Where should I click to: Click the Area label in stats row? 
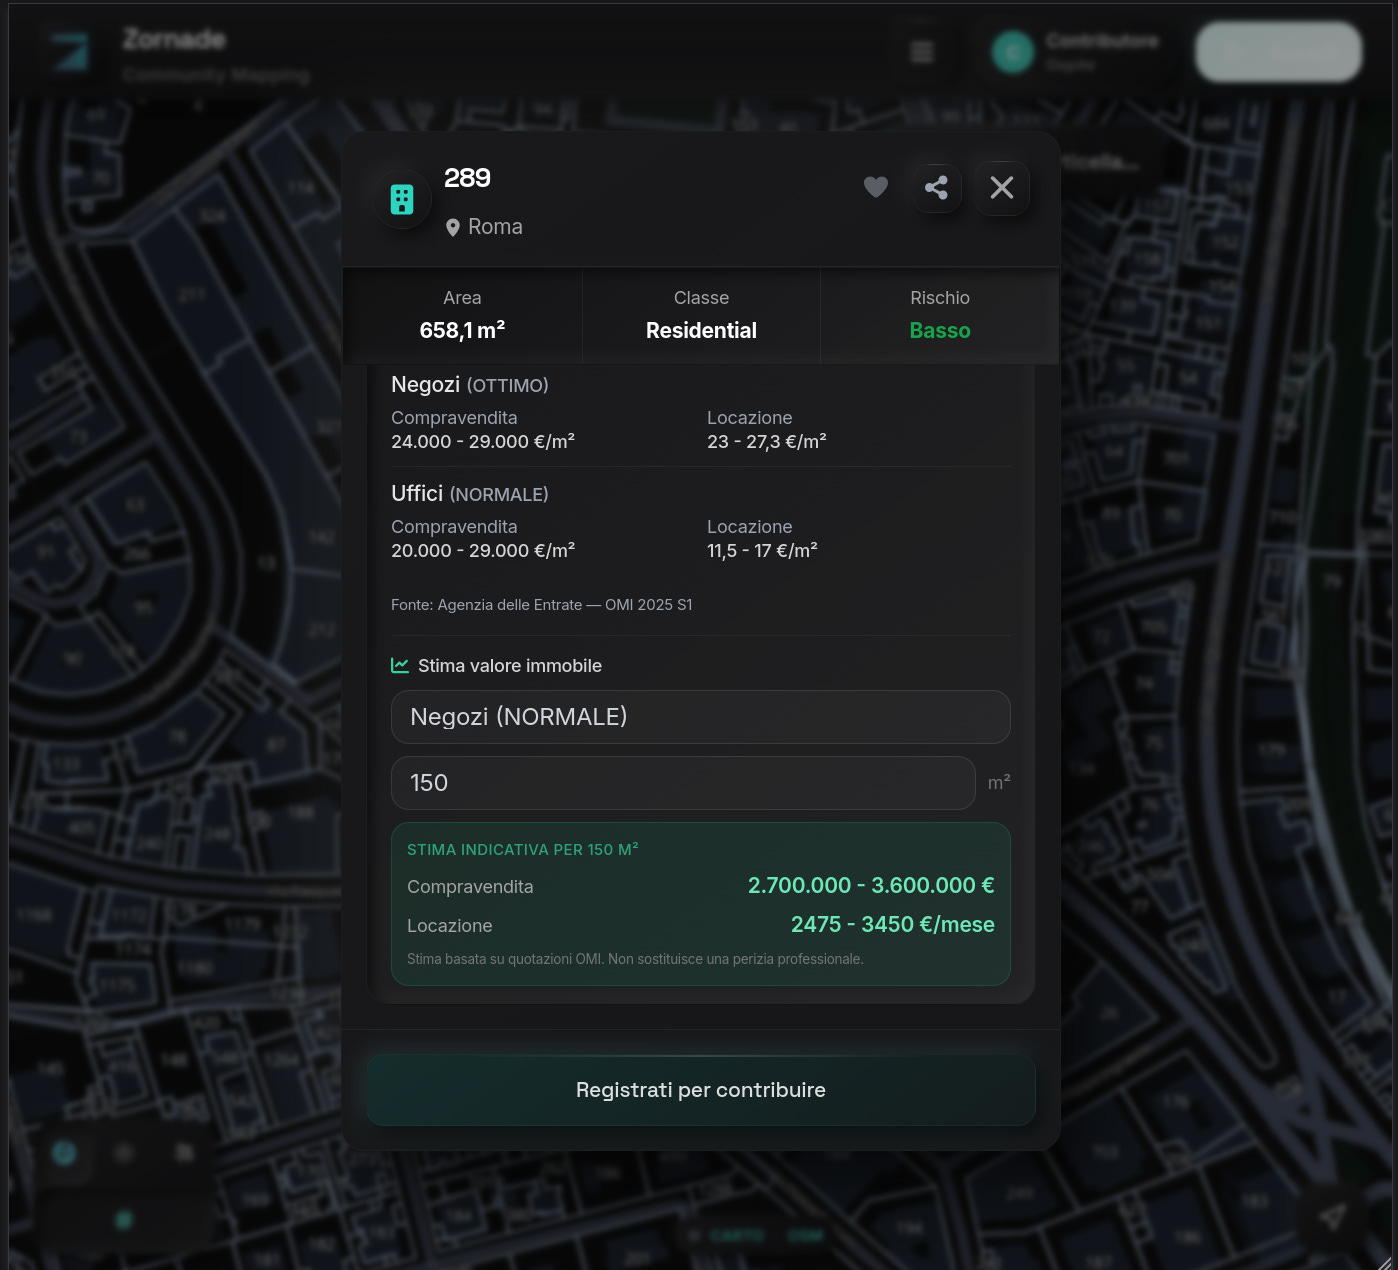[x=462, y=298]
